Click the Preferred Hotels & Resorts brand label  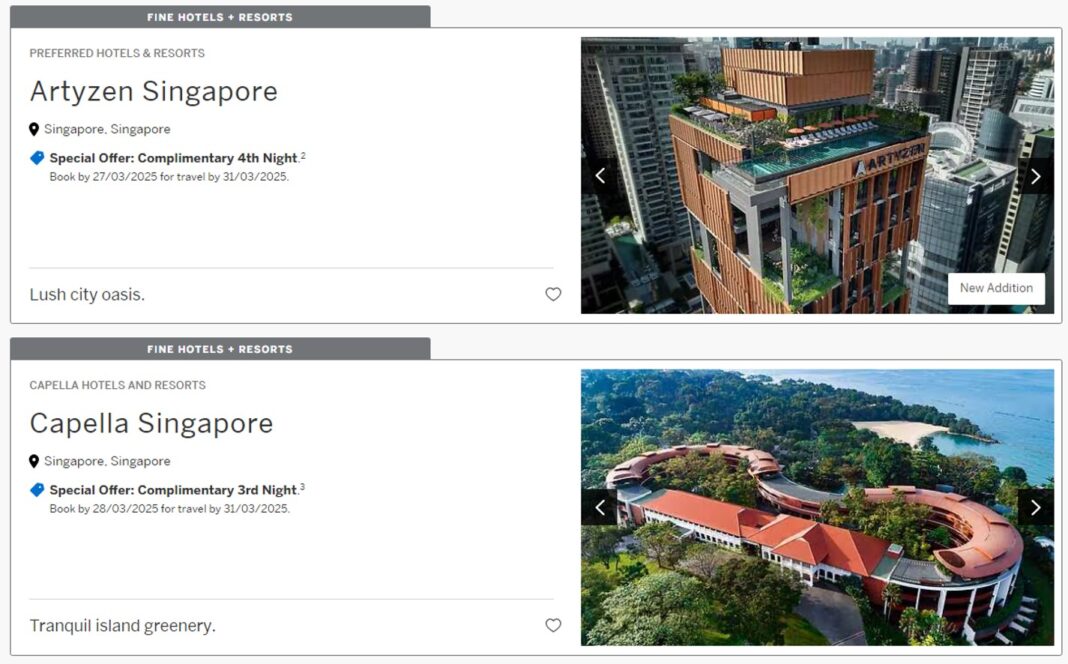[117, 53]
